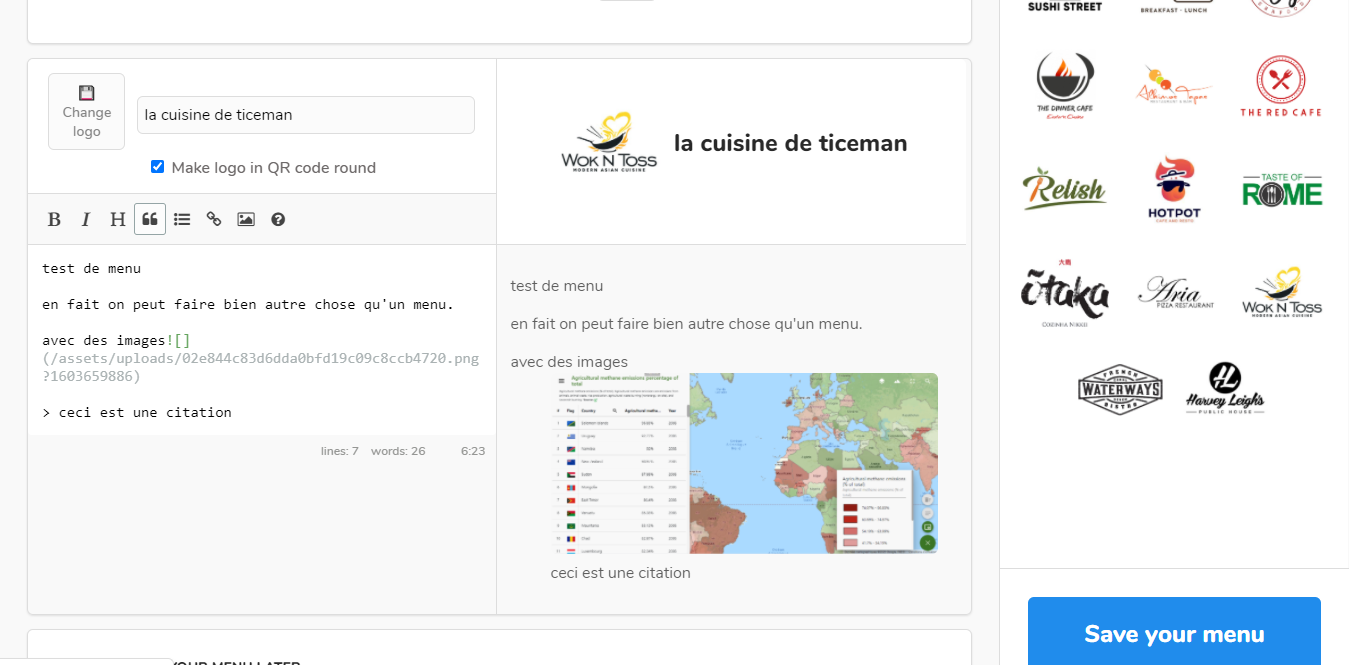Image resolution: width=1349 pixels, height=665 pixels.
Task: Click the editor line '> ceci est une citation'
Action: point(137,413)
